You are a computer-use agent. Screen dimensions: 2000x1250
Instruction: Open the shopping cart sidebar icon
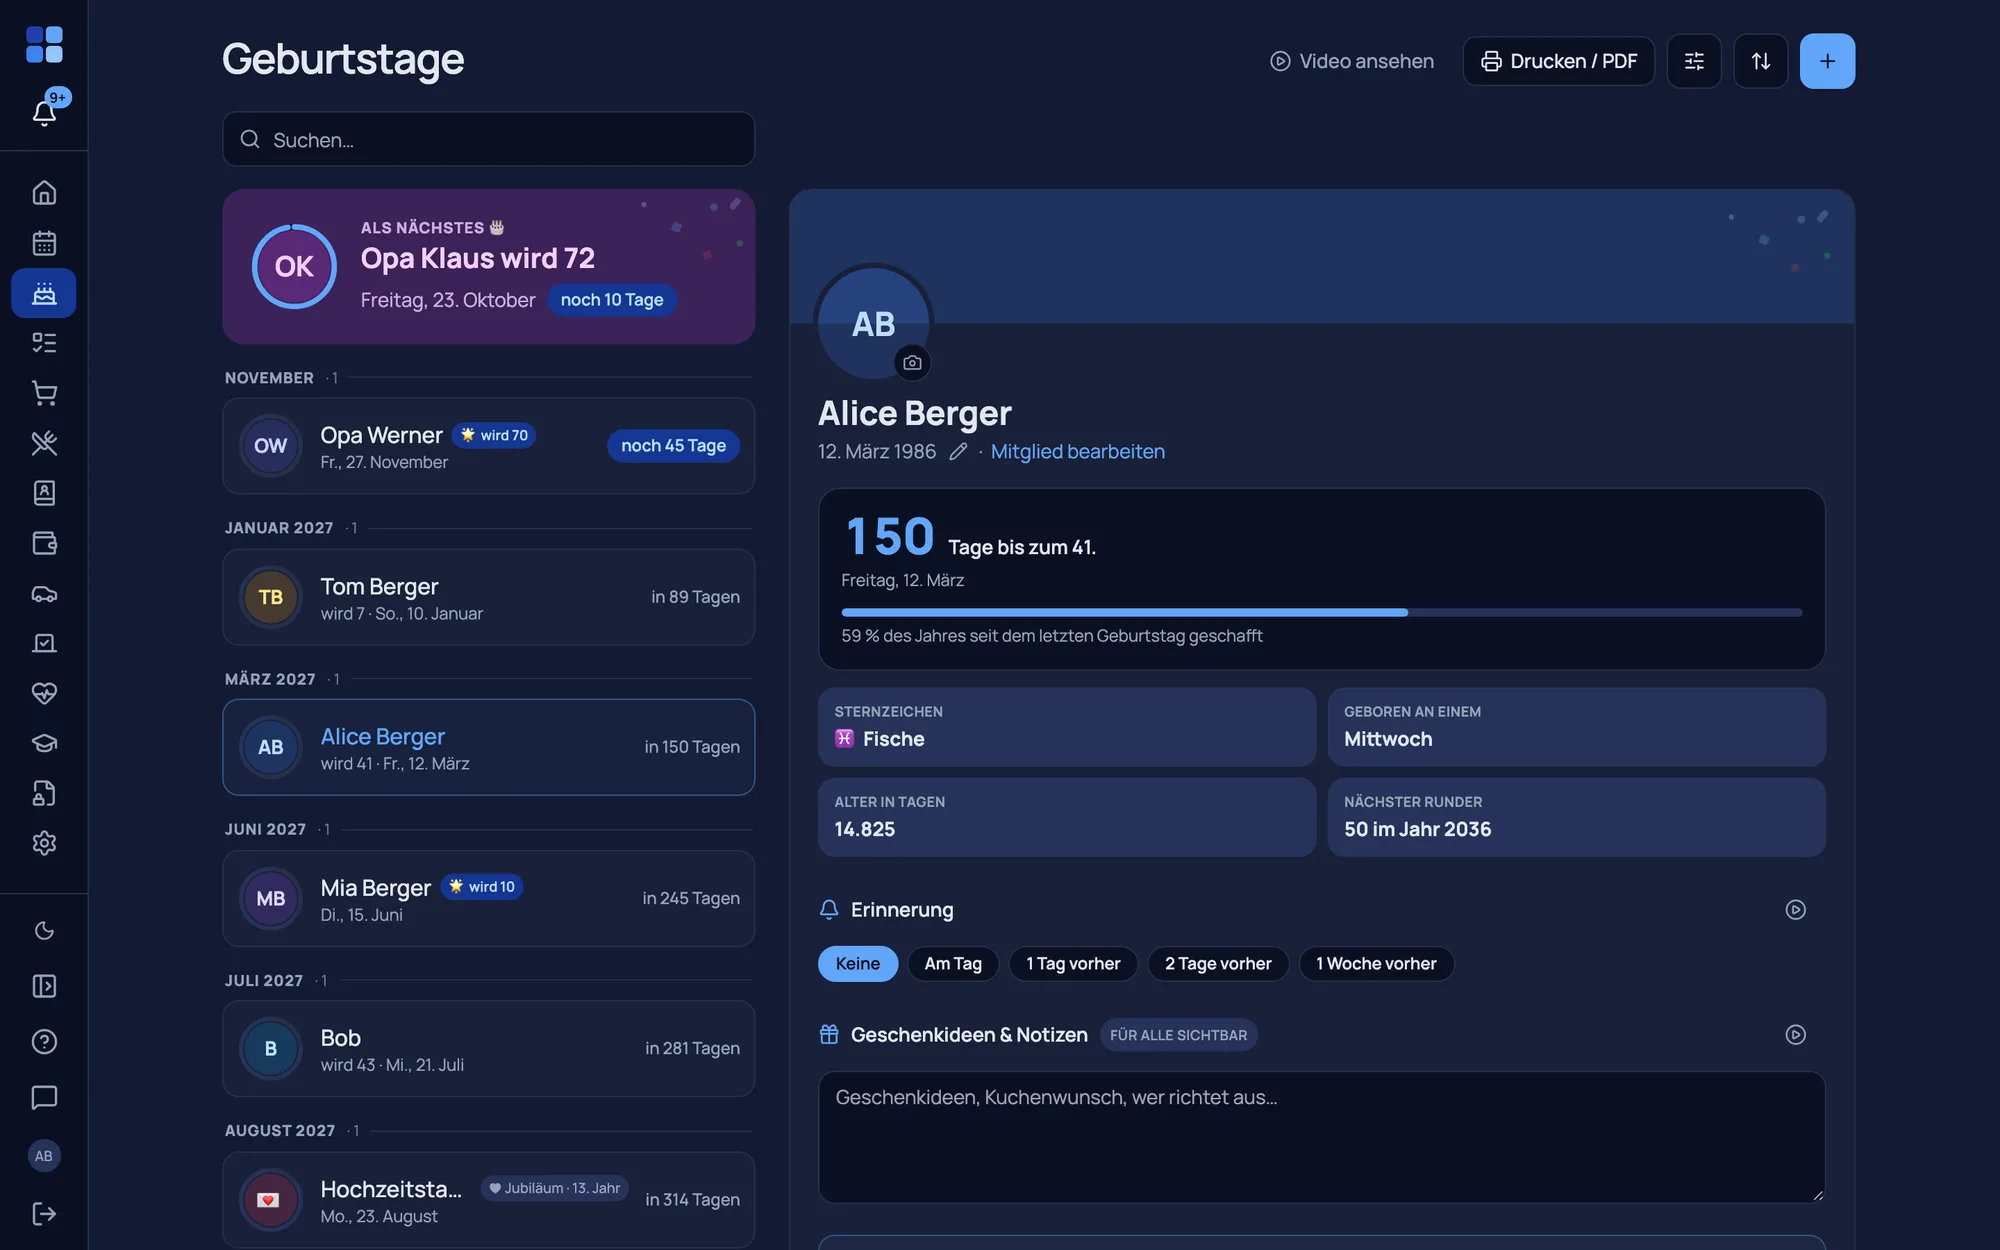point(44,393)
